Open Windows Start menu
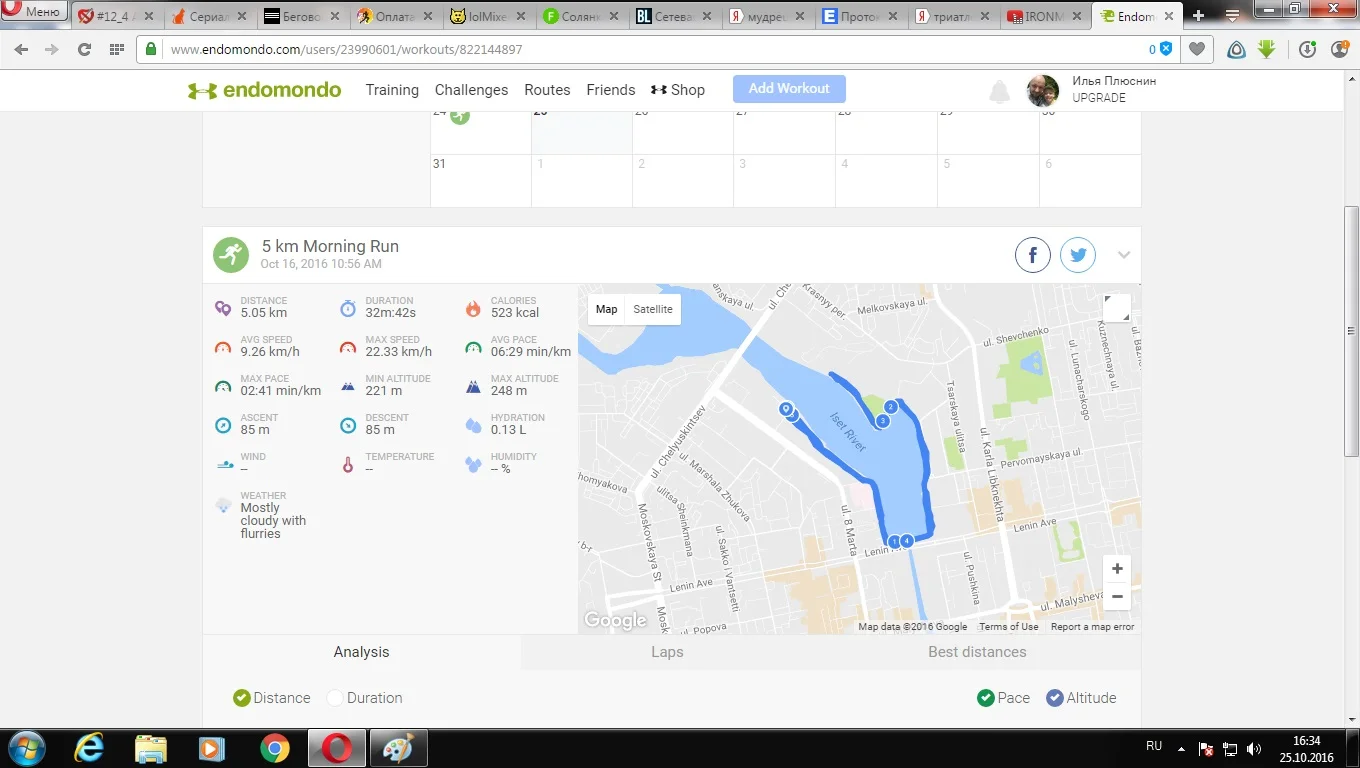 pyautogui.click(x=26, y=748)
